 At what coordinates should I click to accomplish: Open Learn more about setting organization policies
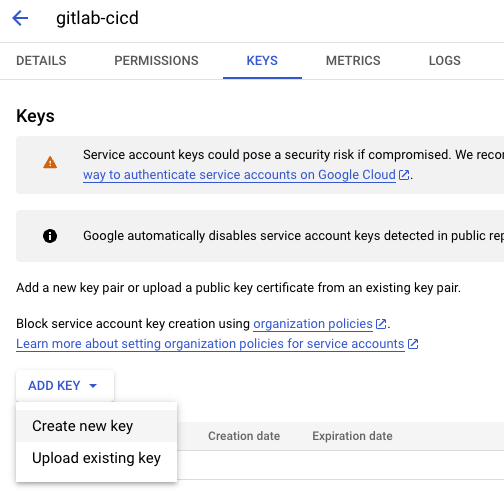210,344
